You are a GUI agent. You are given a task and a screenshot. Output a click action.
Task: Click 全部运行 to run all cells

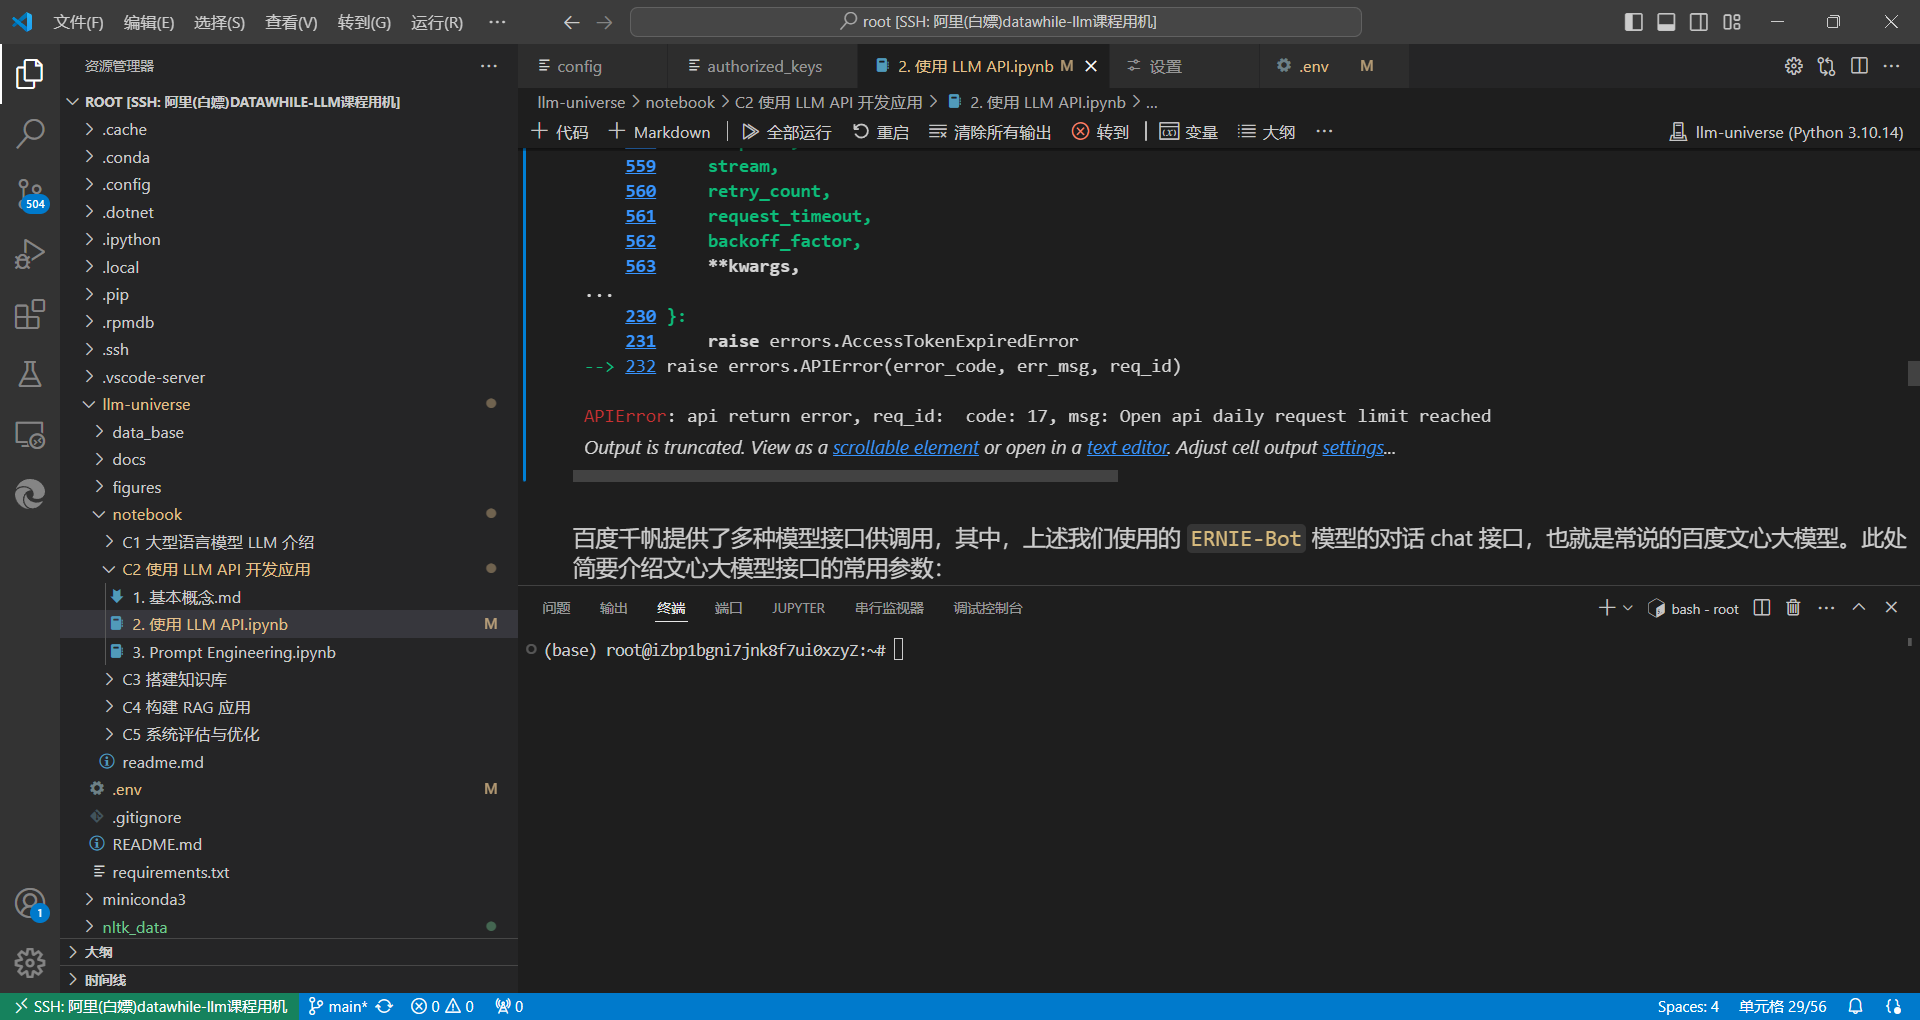coord(786,132)
